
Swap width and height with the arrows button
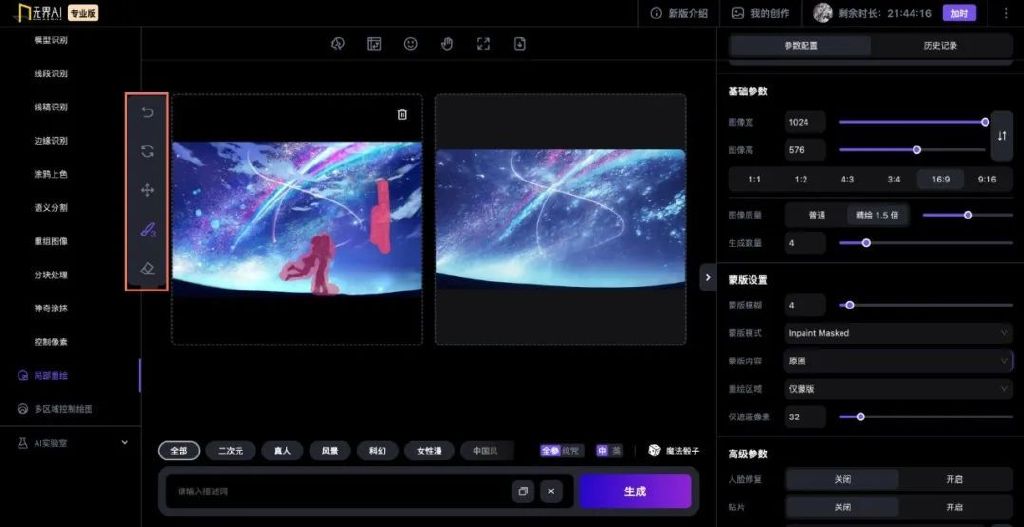tap(1002, 136)
